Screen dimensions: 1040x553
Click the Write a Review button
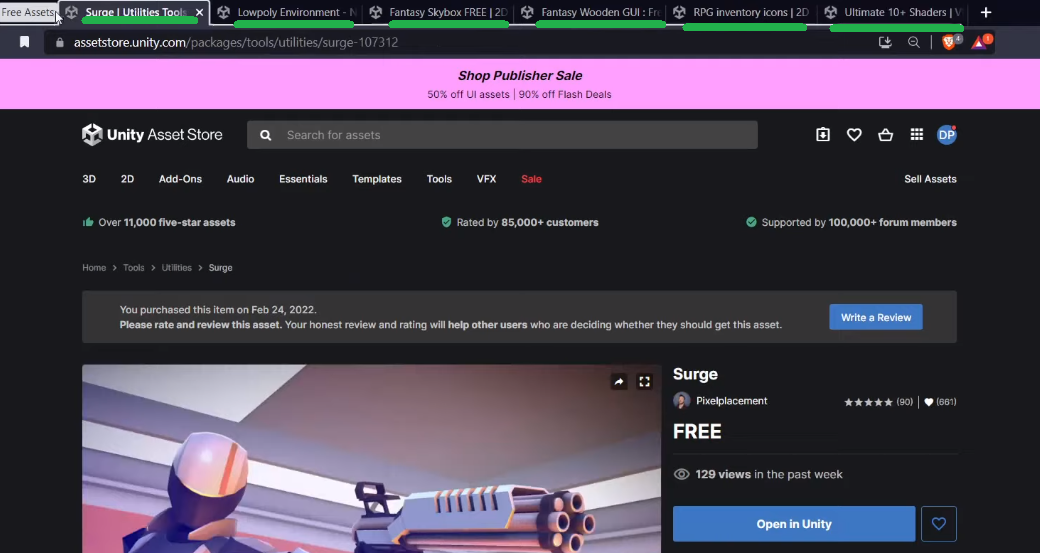point(876,317)
